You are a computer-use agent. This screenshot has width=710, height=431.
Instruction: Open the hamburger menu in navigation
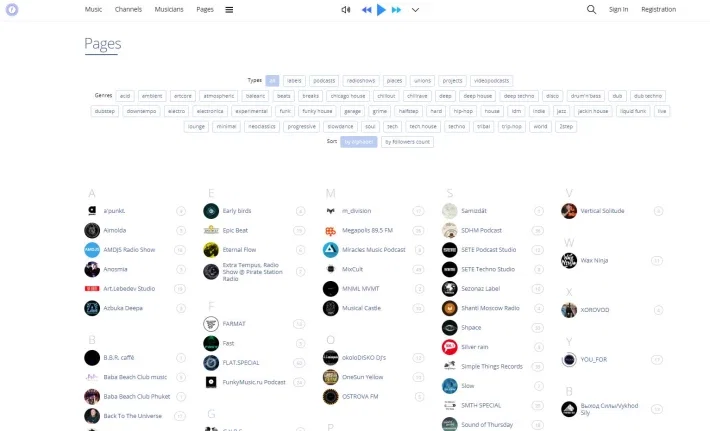tap(229, 10)
